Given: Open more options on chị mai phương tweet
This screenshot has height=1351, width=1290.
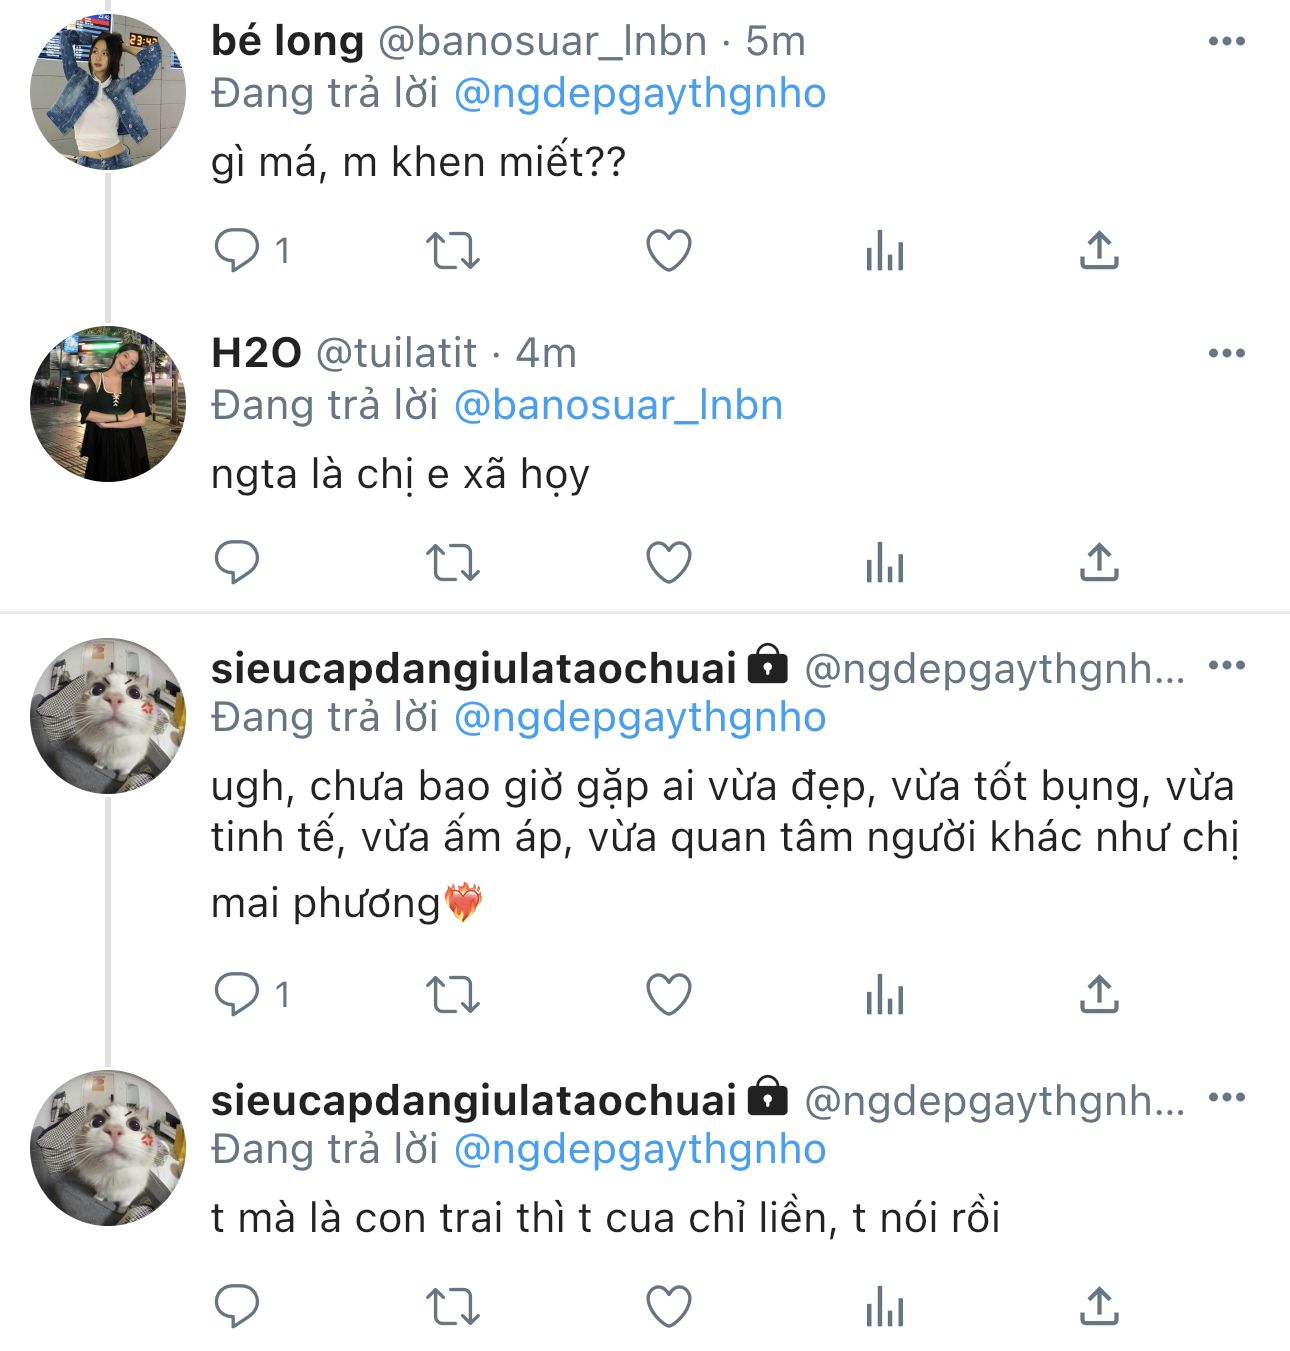Looking at the screenshot, I should coord(1226,665).
